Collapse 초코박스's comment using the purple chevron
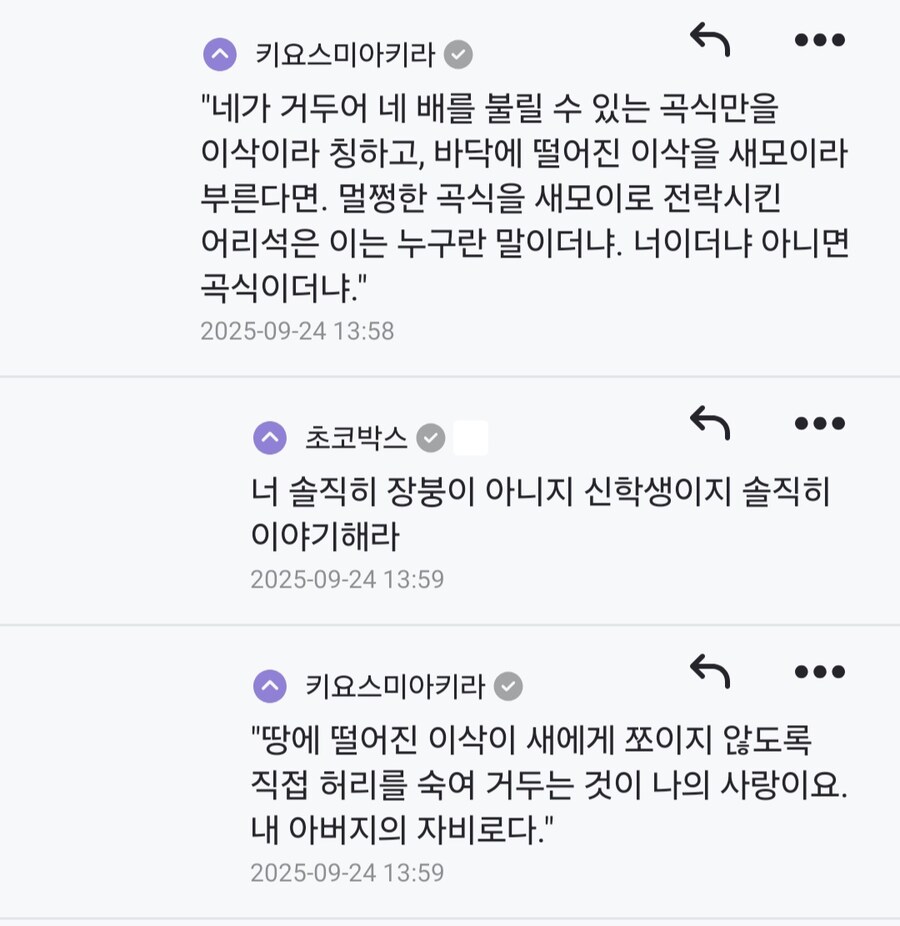The height and width of the screenshot is (926, 900). click(x=270, y=438)
